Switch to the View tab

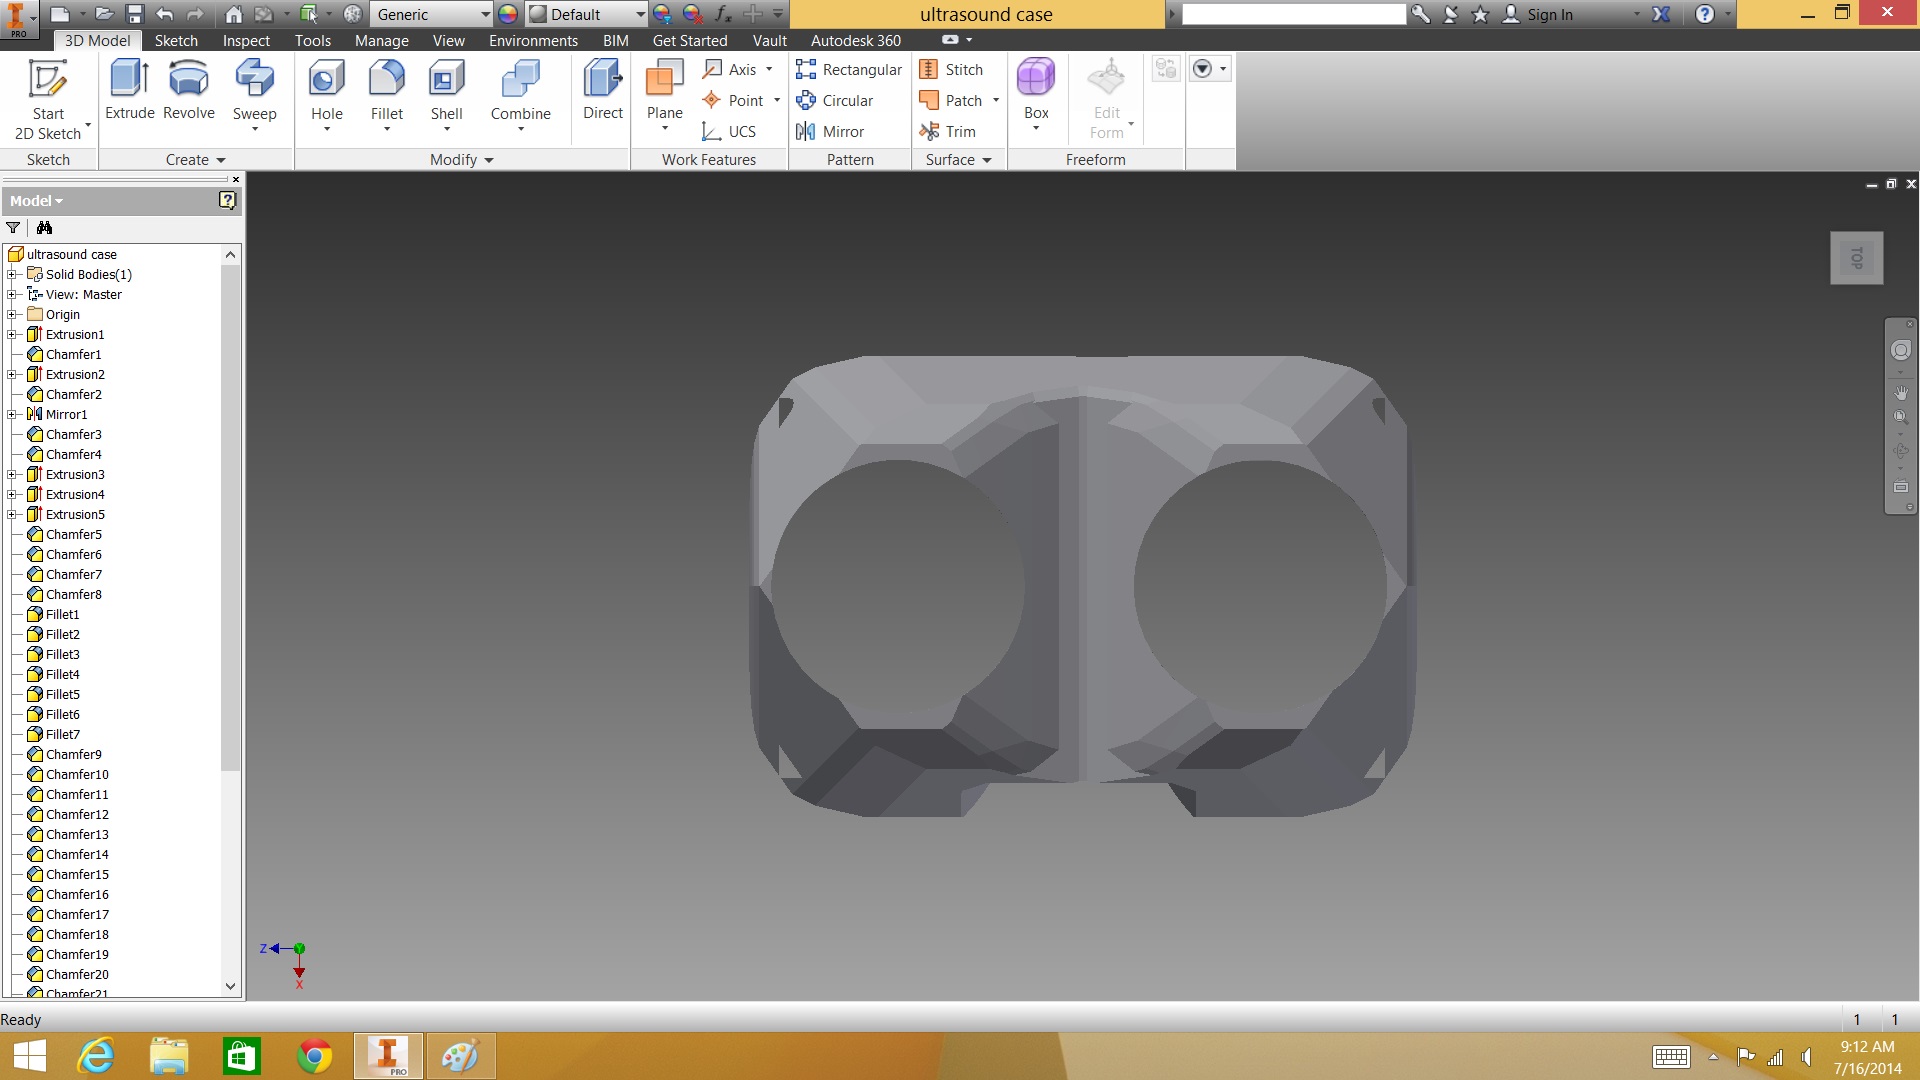(448, 40)
